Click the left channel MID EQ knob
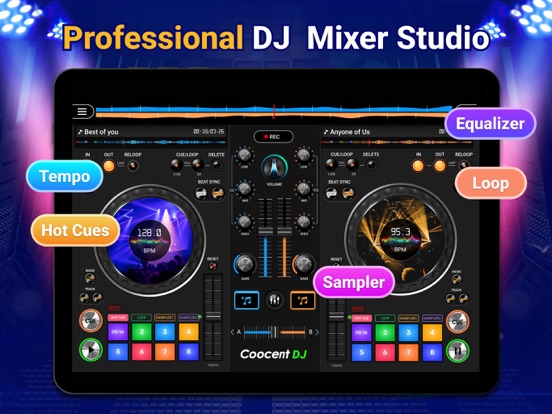The height and width of the screenshot is (414, 552). tap(244, 189)
